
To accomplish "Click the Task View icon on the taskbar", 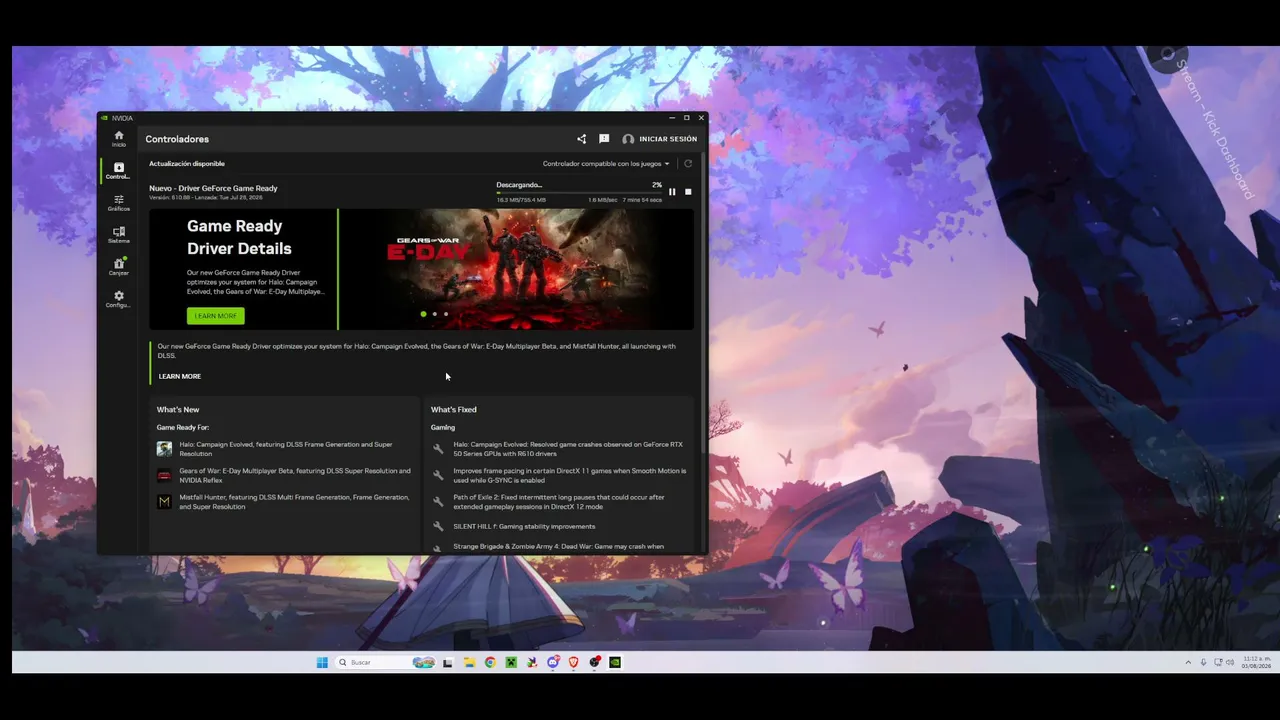I will (448, 662).
